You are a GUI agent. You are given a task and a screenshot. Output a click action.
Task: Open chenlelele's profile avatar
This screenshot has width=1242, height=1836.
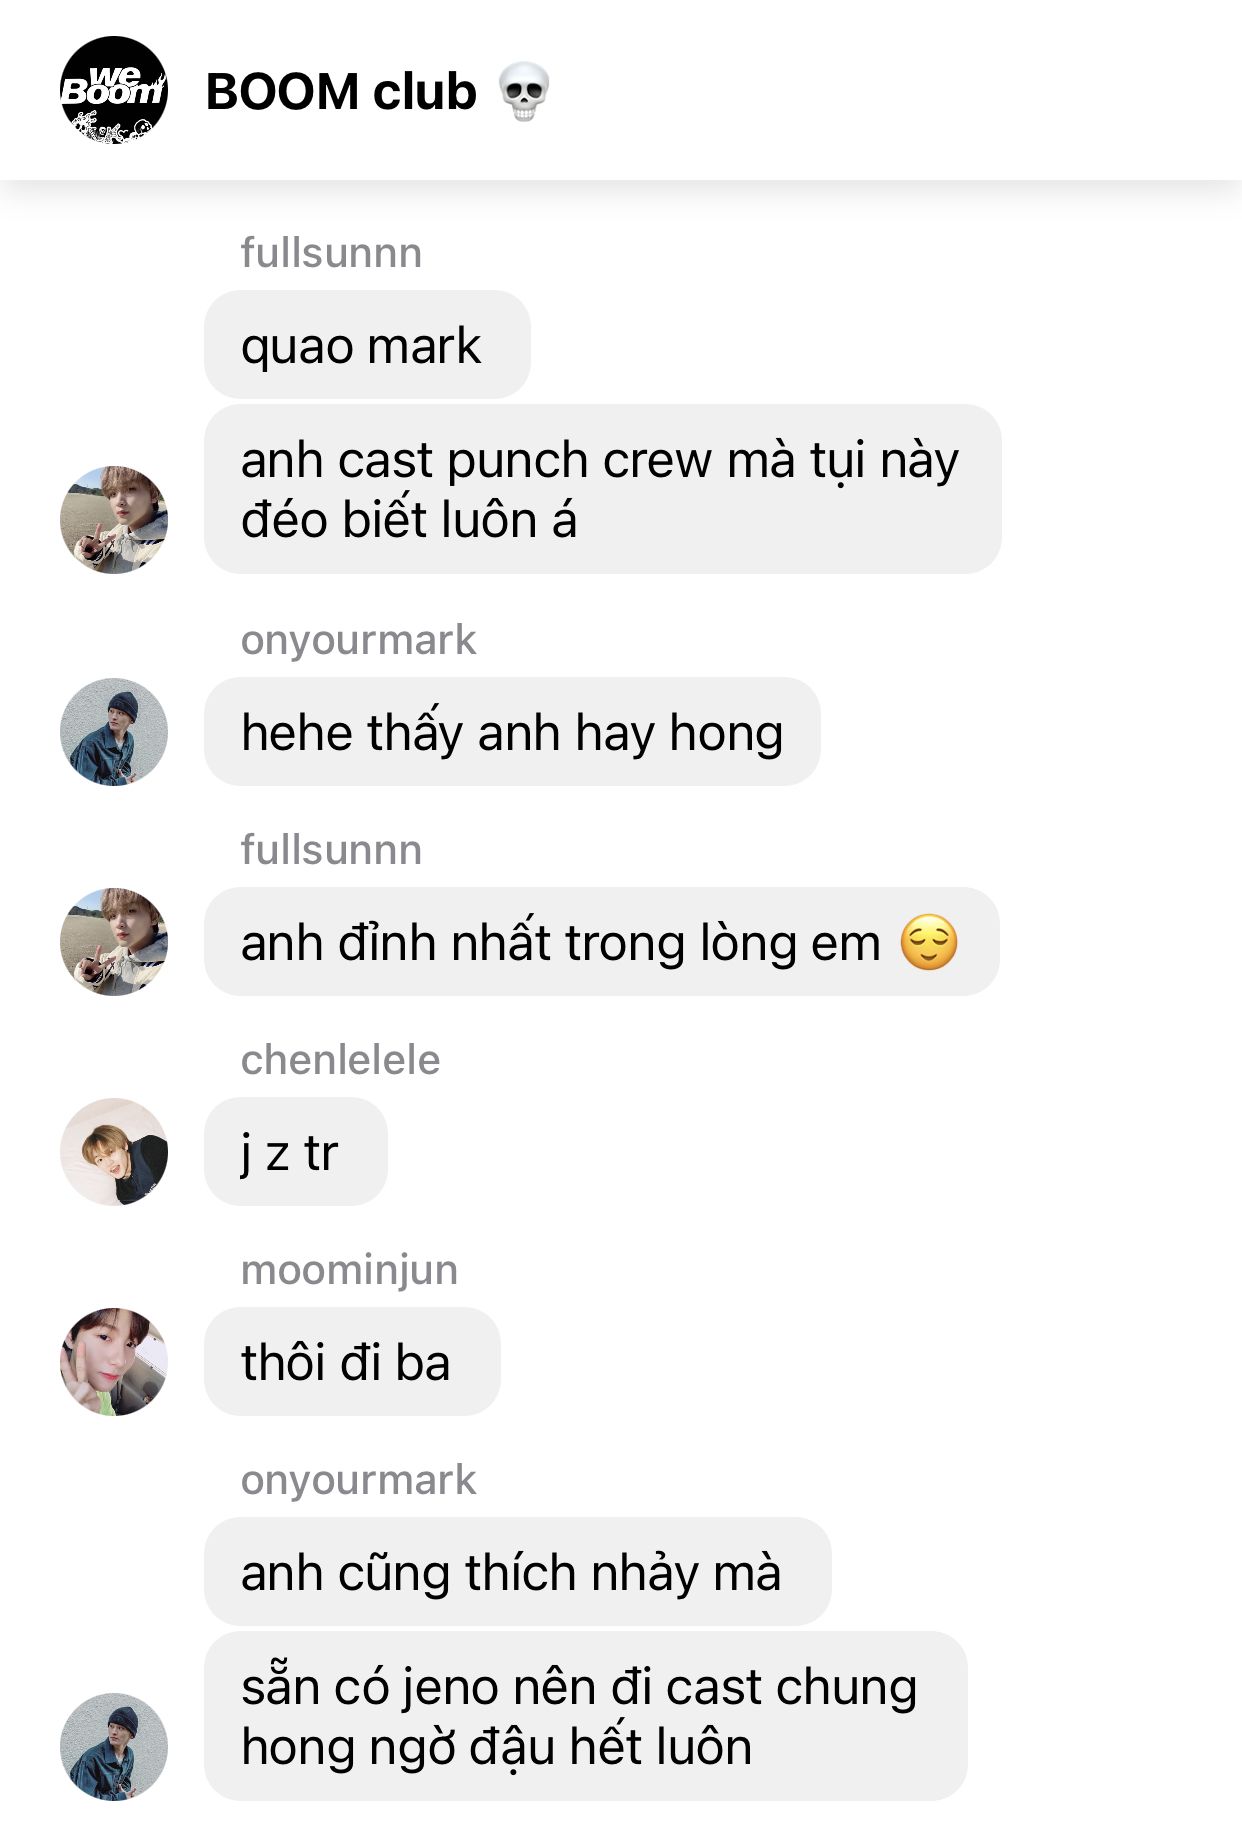pos(114,1152)
